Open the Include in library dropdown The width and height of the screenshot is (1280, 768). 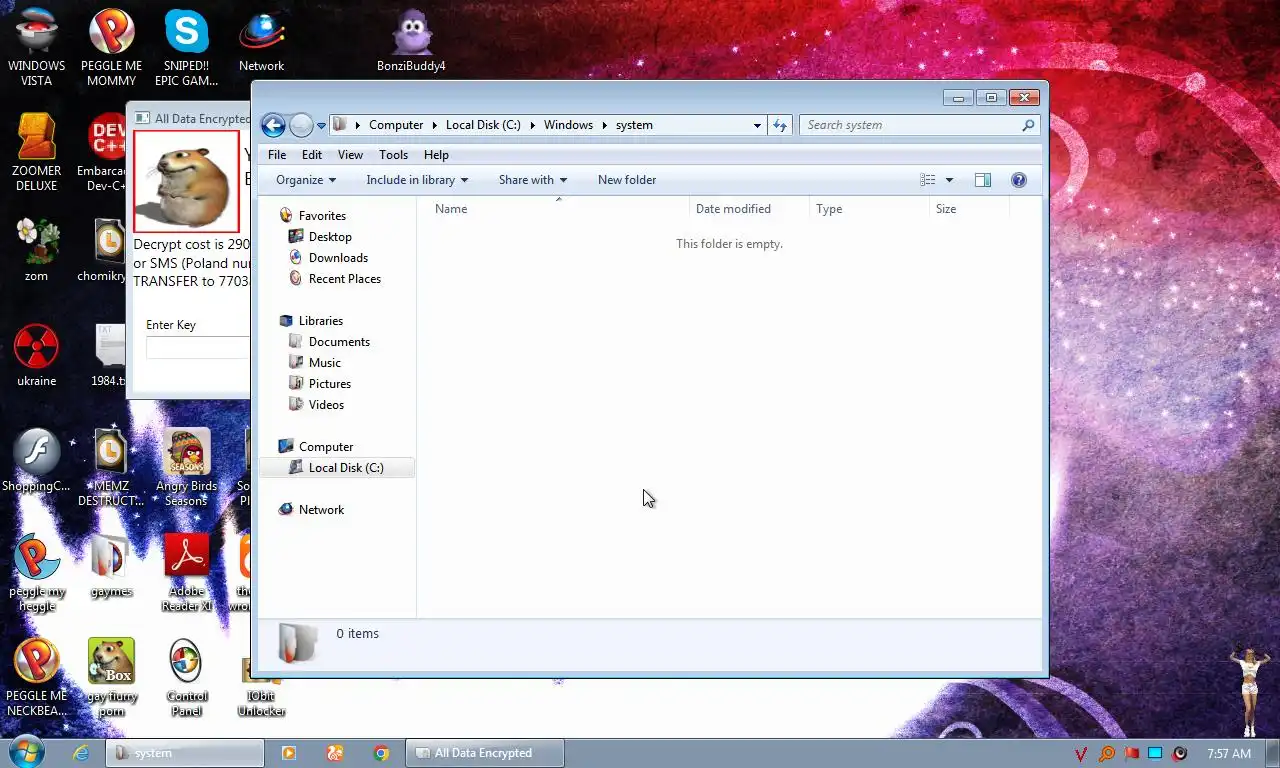coord(417,180)
